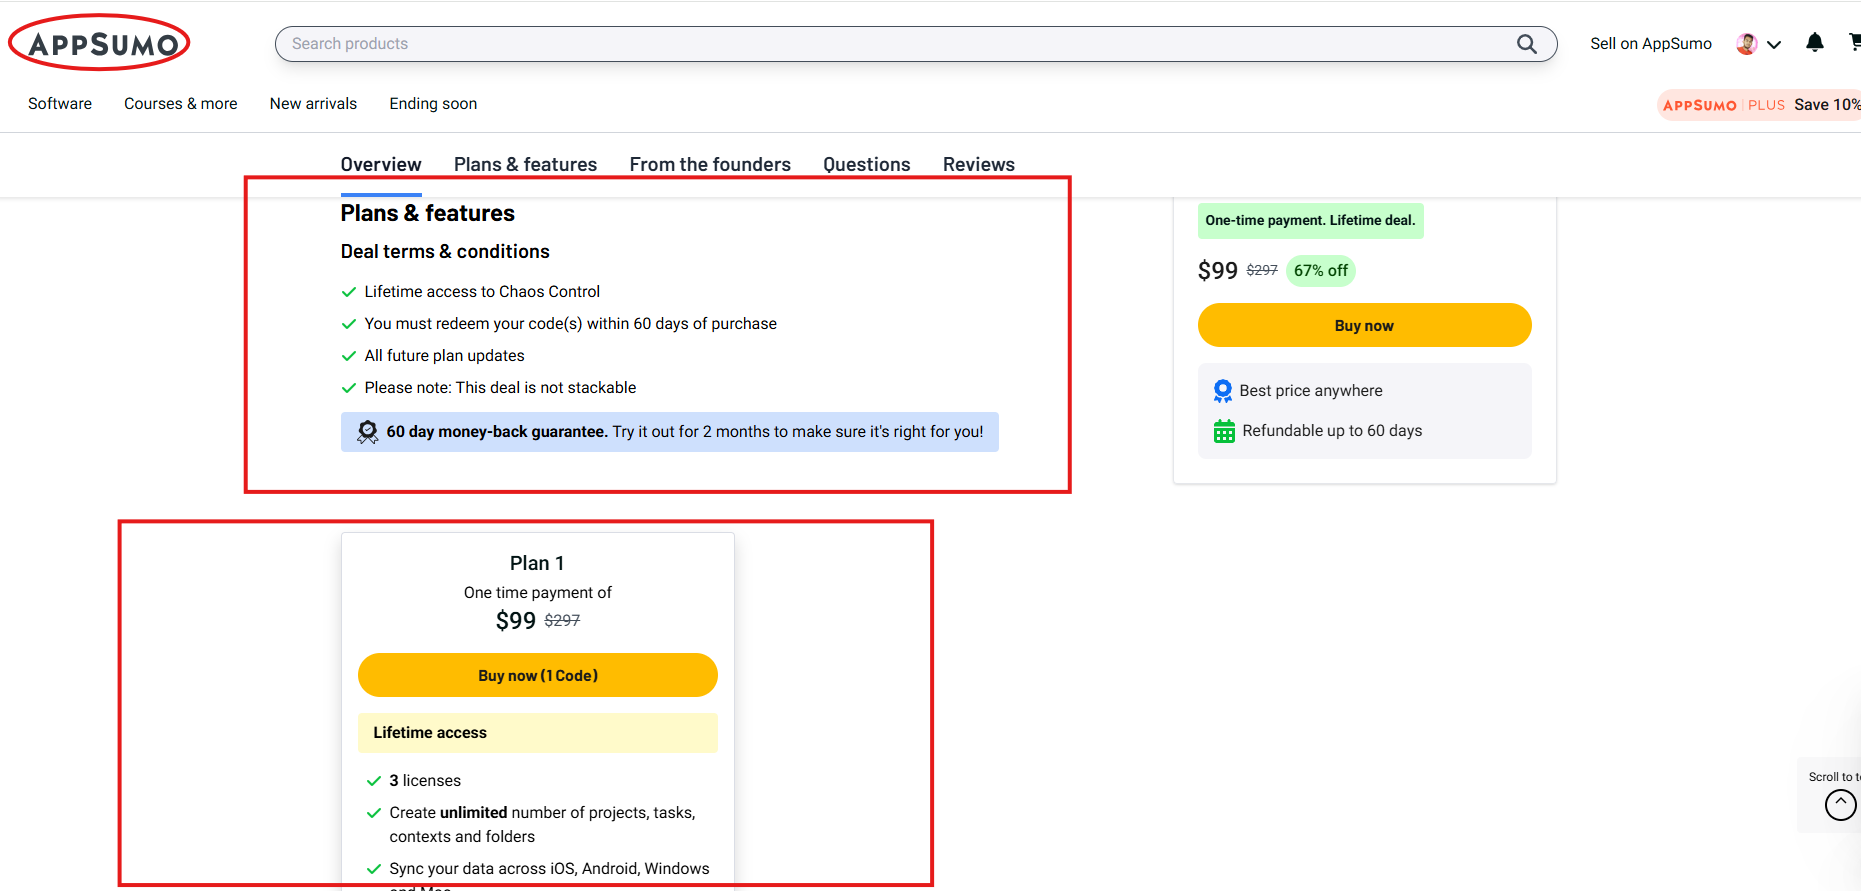1861x891 pixels.
Task: Open the Software menu
Action: [60, 104]
